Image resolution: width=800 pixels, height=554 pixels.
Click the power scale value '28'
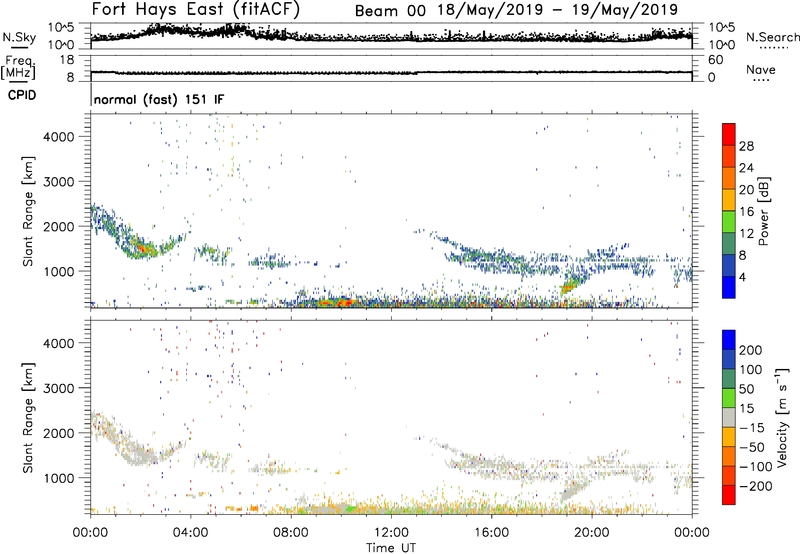[x=746, y=146]
